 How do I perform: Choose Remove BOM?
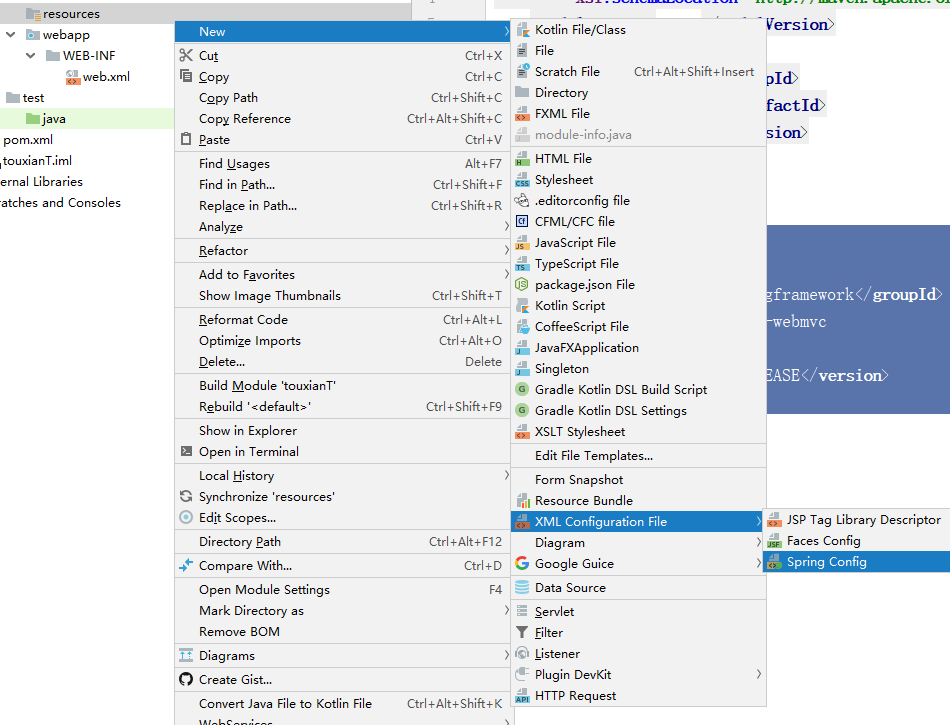(343, 632)
